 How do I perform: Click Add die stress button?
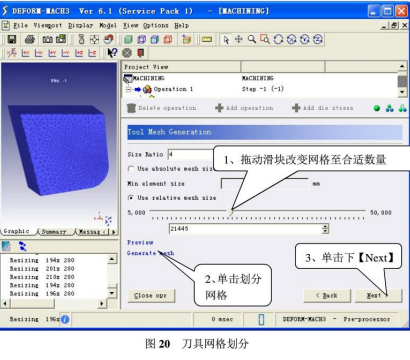pyautogui.click(x=323, y=108)
